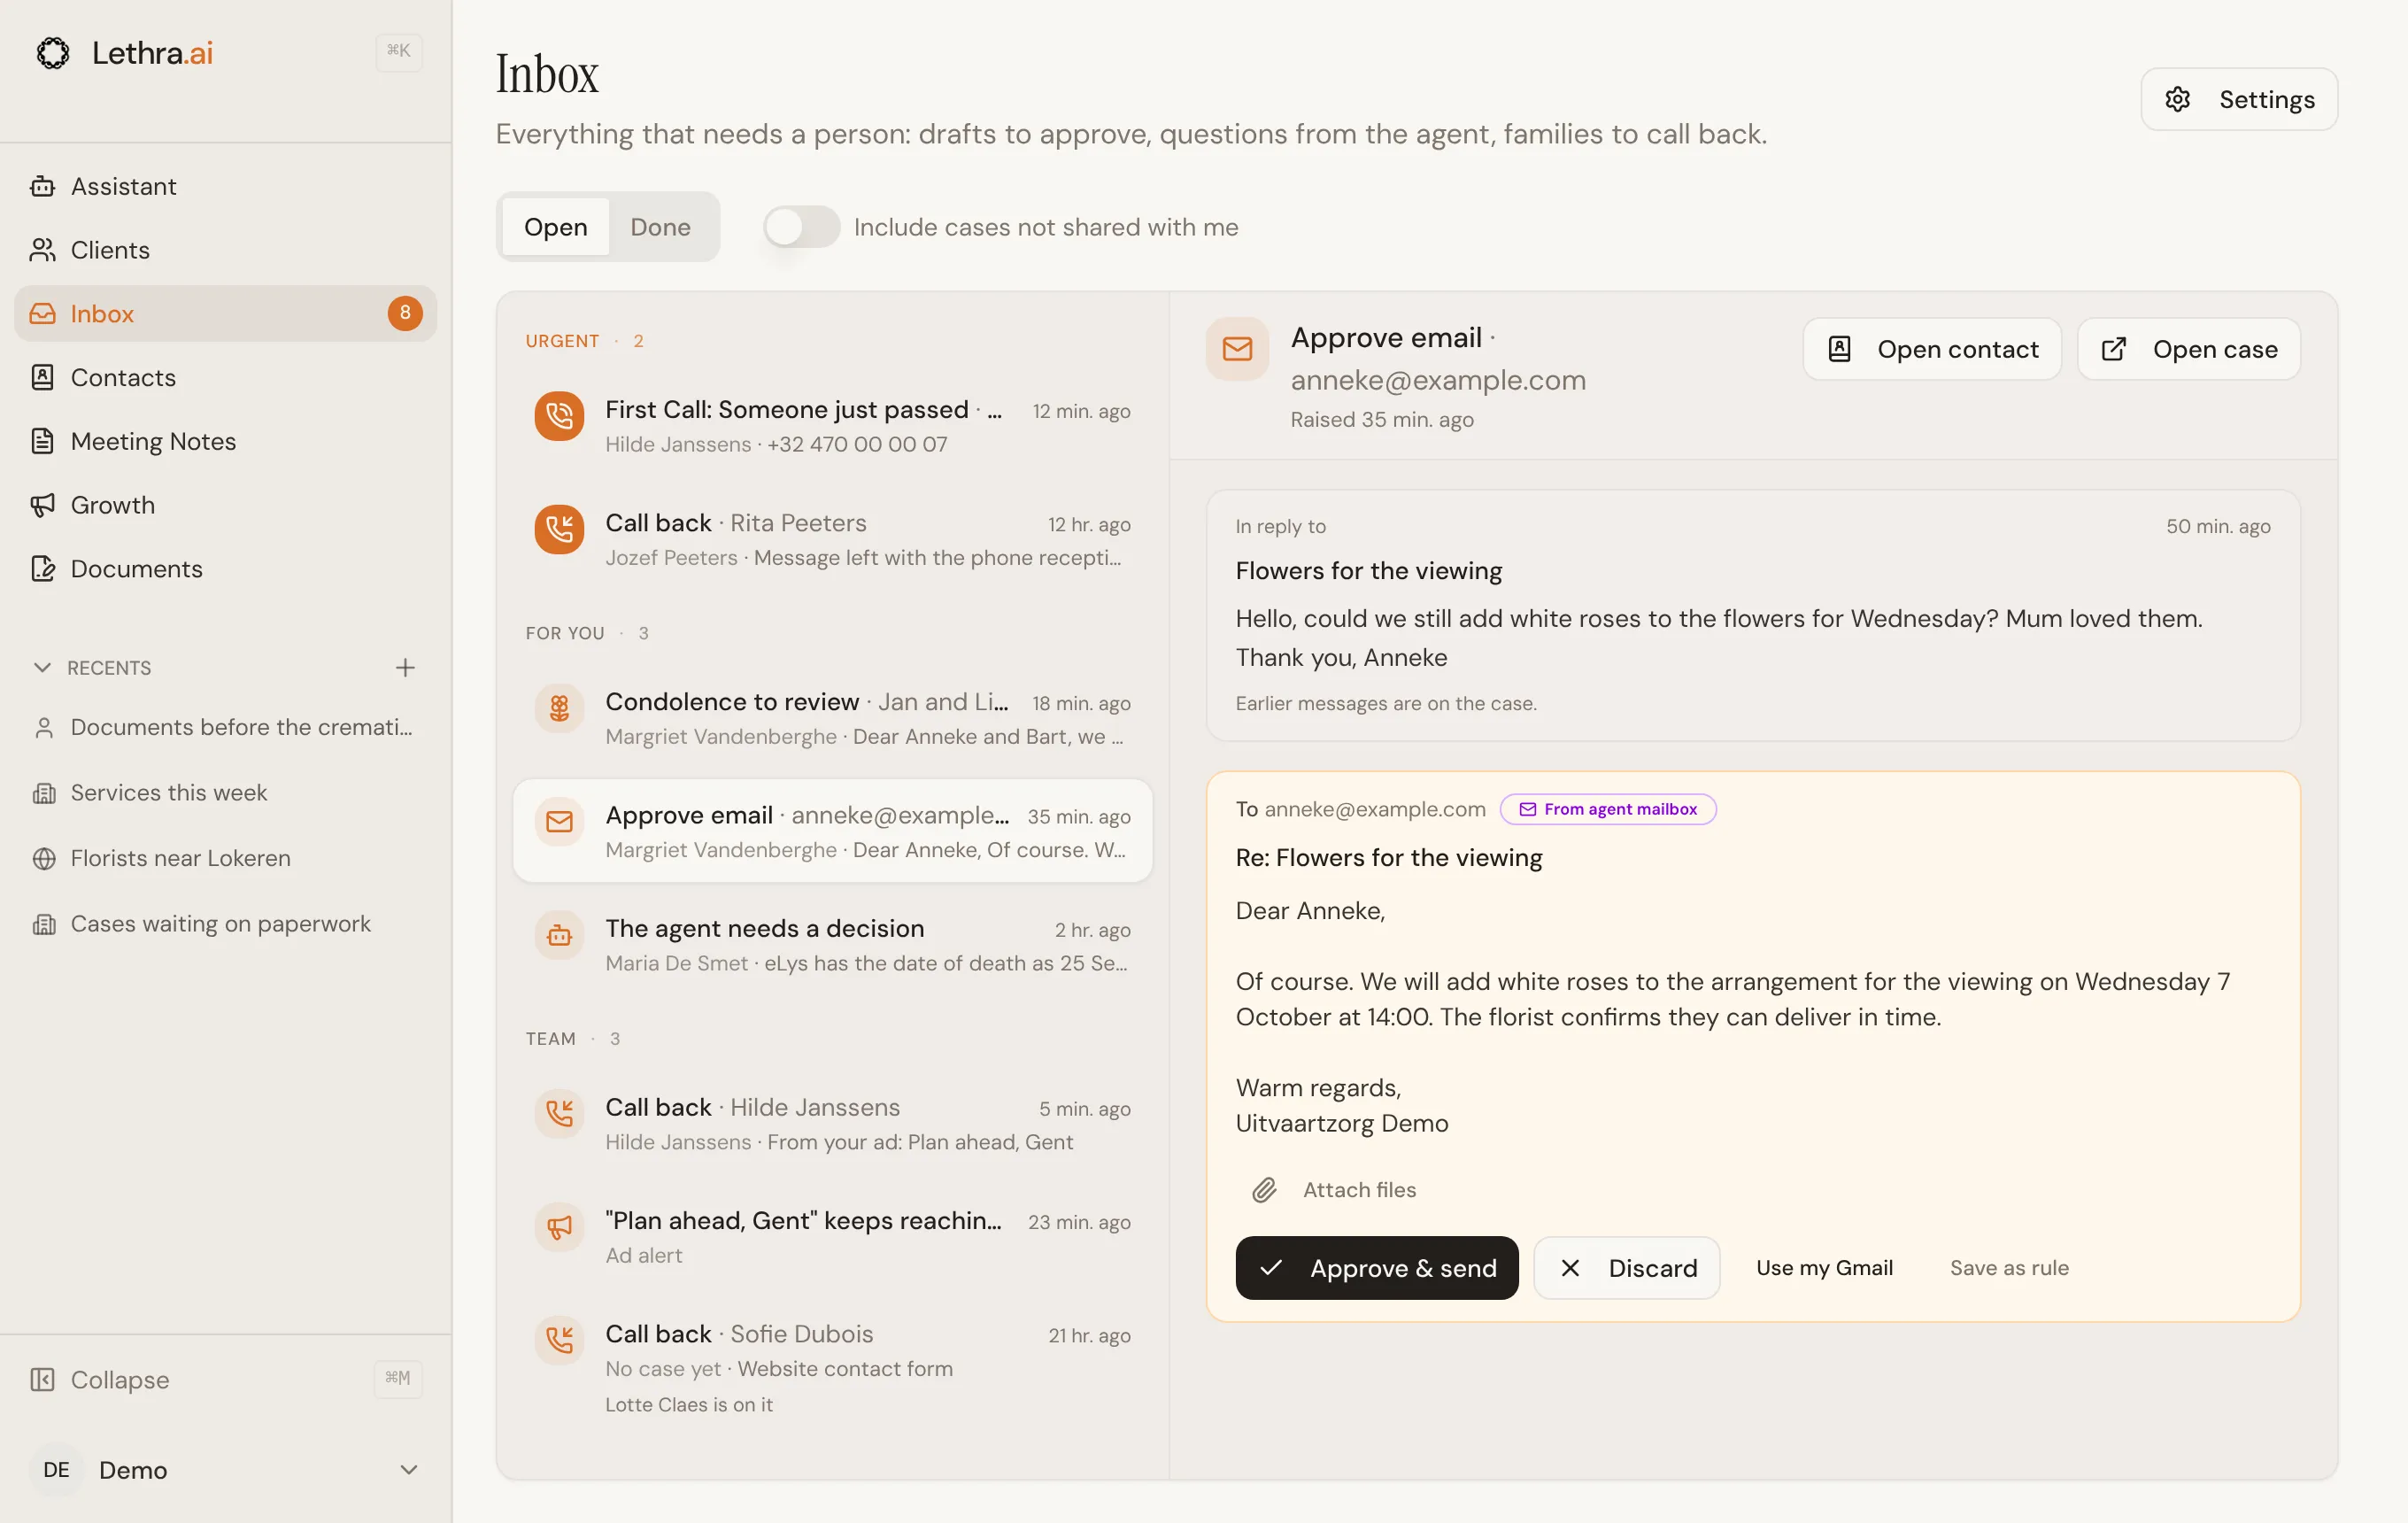
Task: Open the ⌘K command shortcut badge
Action: click(398, 51)
